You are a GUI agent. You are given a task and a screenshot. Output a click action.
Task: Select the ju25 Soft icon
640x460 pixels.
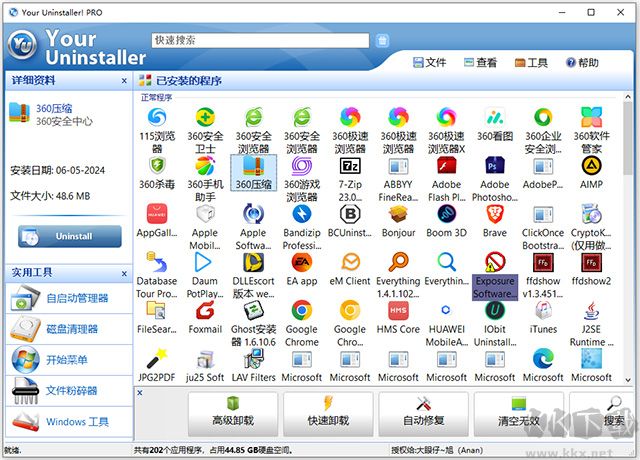coord(205,358)
